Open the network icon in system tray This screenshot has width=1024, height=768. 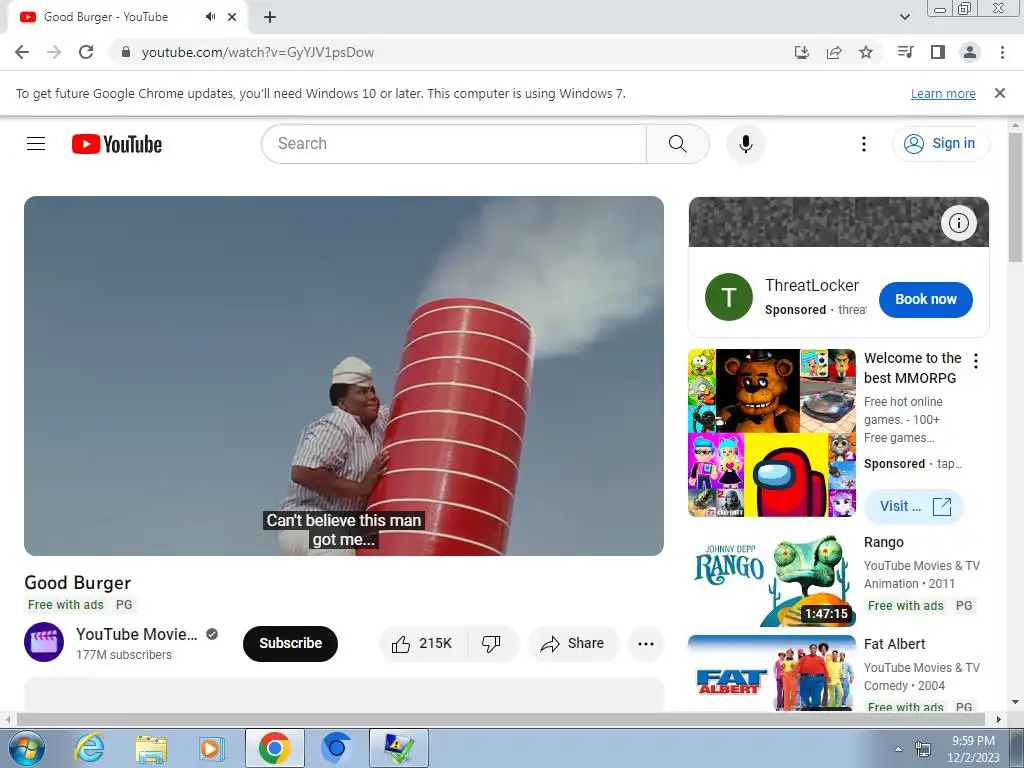coord(922,749)
